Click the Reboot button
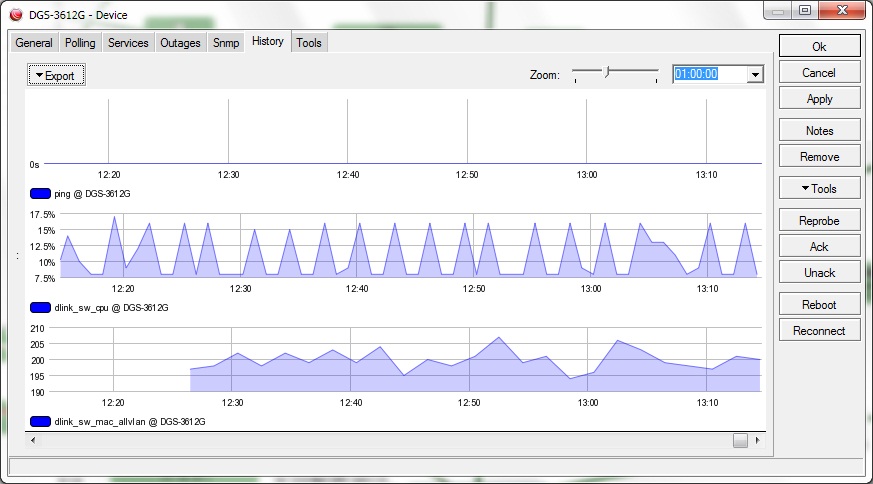The image size is (873, 484). pyautogui.click(x=819, y=305)
